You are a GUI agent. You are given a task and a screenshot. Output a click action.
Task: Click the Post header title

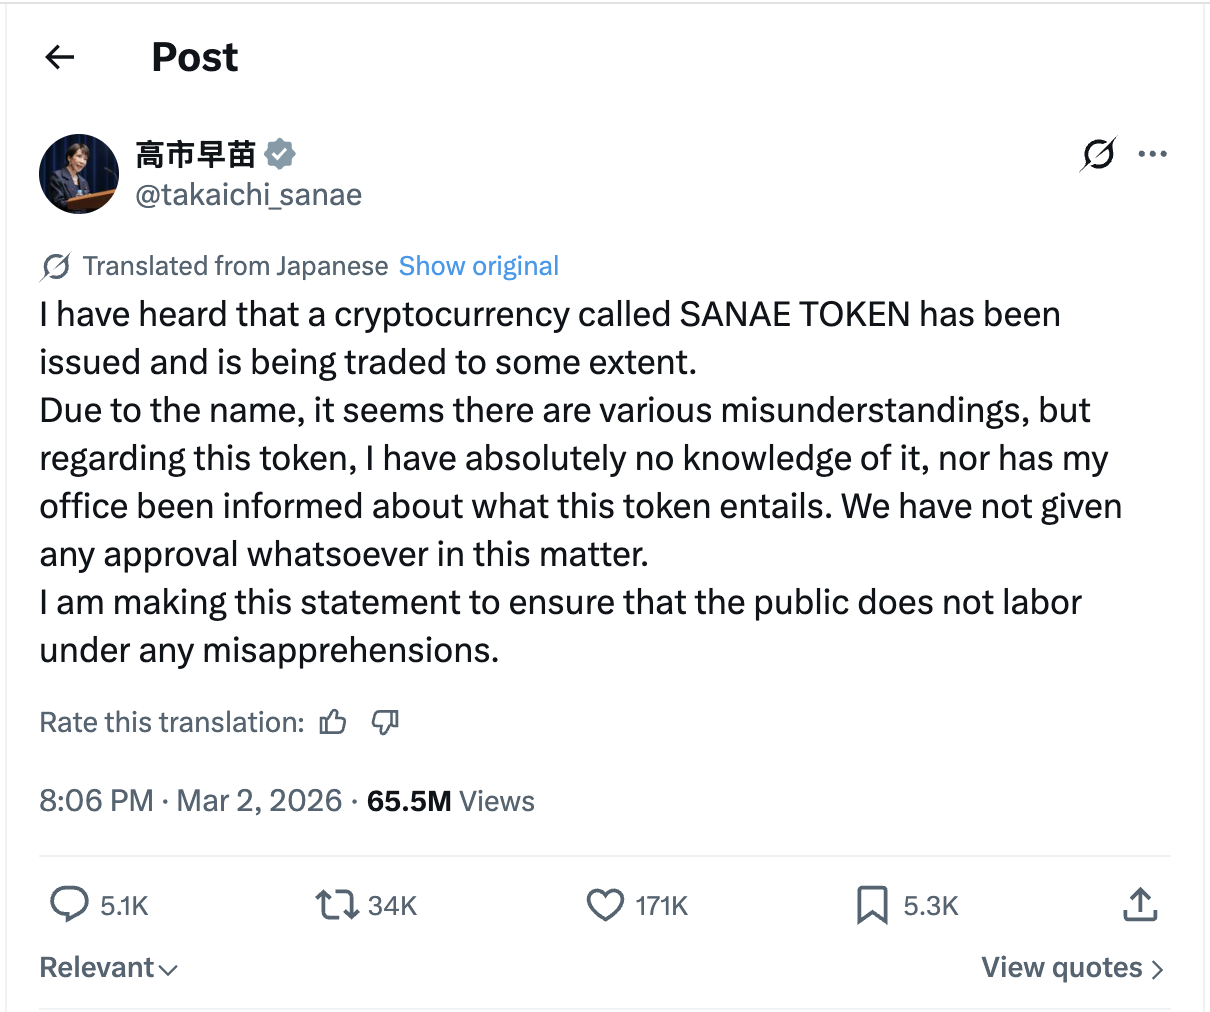(x=194, y=57)
